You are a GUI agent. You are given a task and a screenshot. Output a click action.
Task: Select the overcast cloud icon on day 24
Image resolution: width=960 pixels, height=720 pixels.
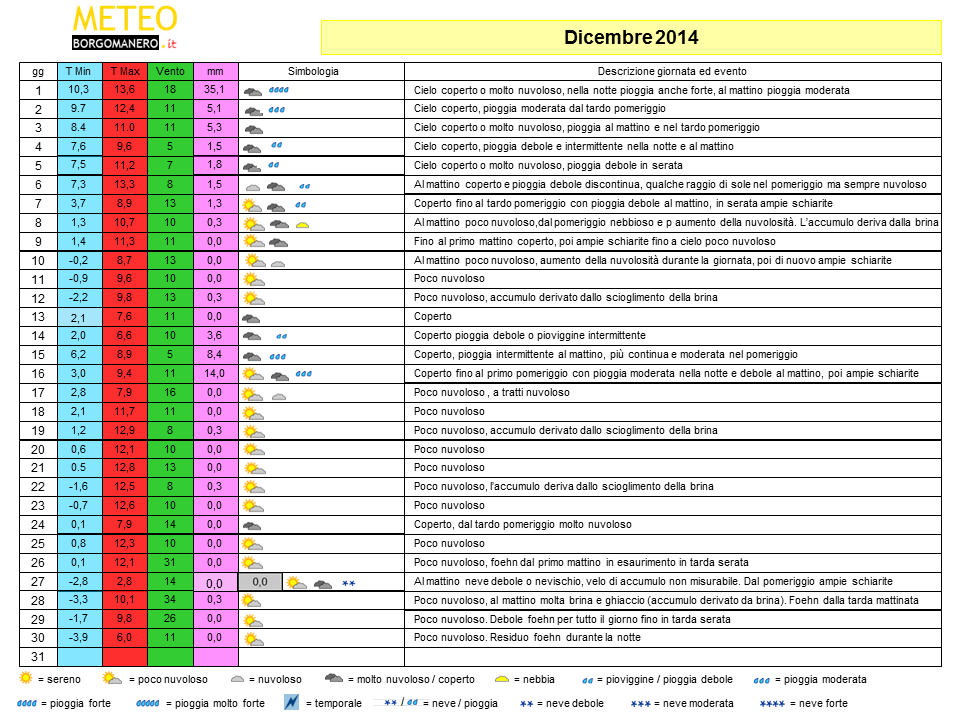[252, 526]
